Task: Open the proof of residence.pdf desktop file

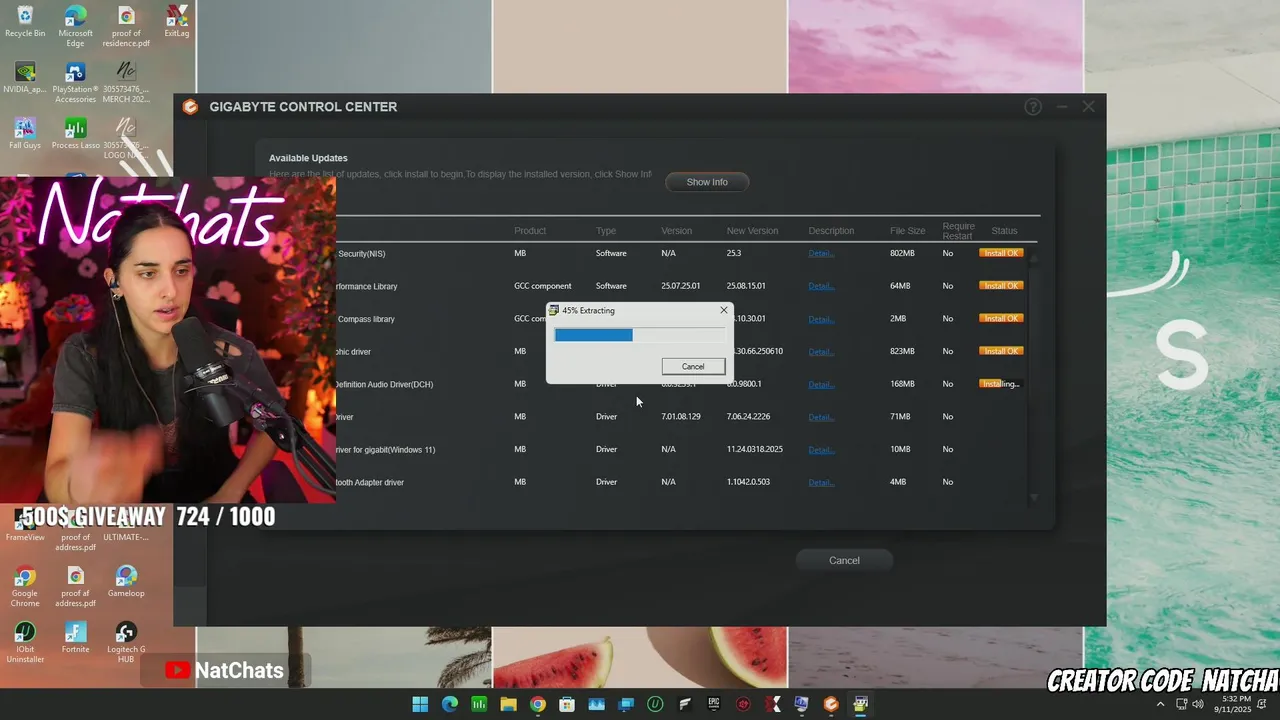Action: 126,26
